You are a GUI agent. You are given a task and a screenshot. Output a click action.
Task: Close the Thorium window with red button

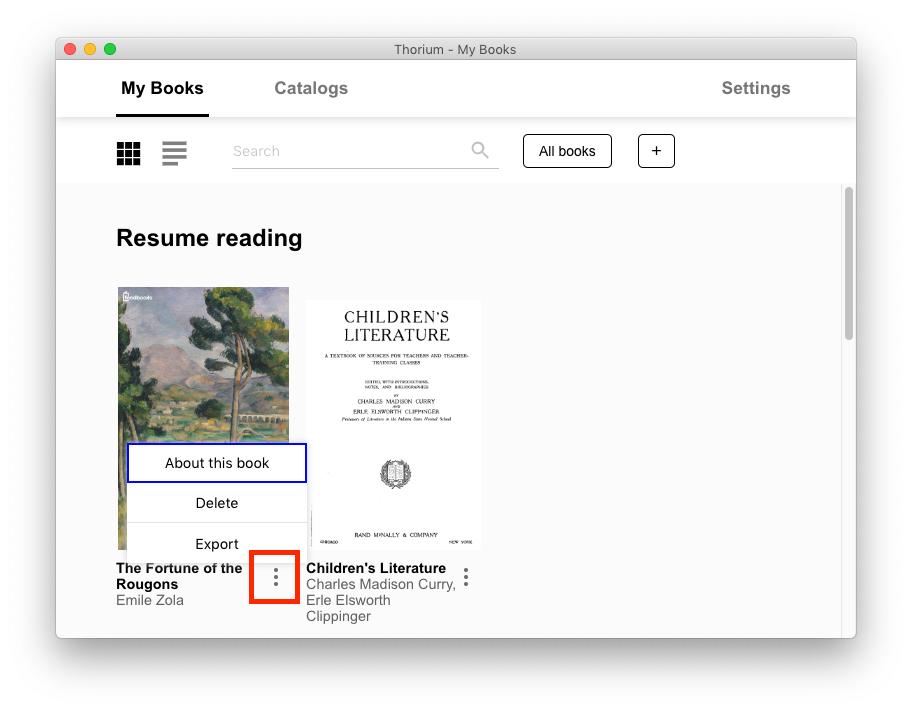70,49
